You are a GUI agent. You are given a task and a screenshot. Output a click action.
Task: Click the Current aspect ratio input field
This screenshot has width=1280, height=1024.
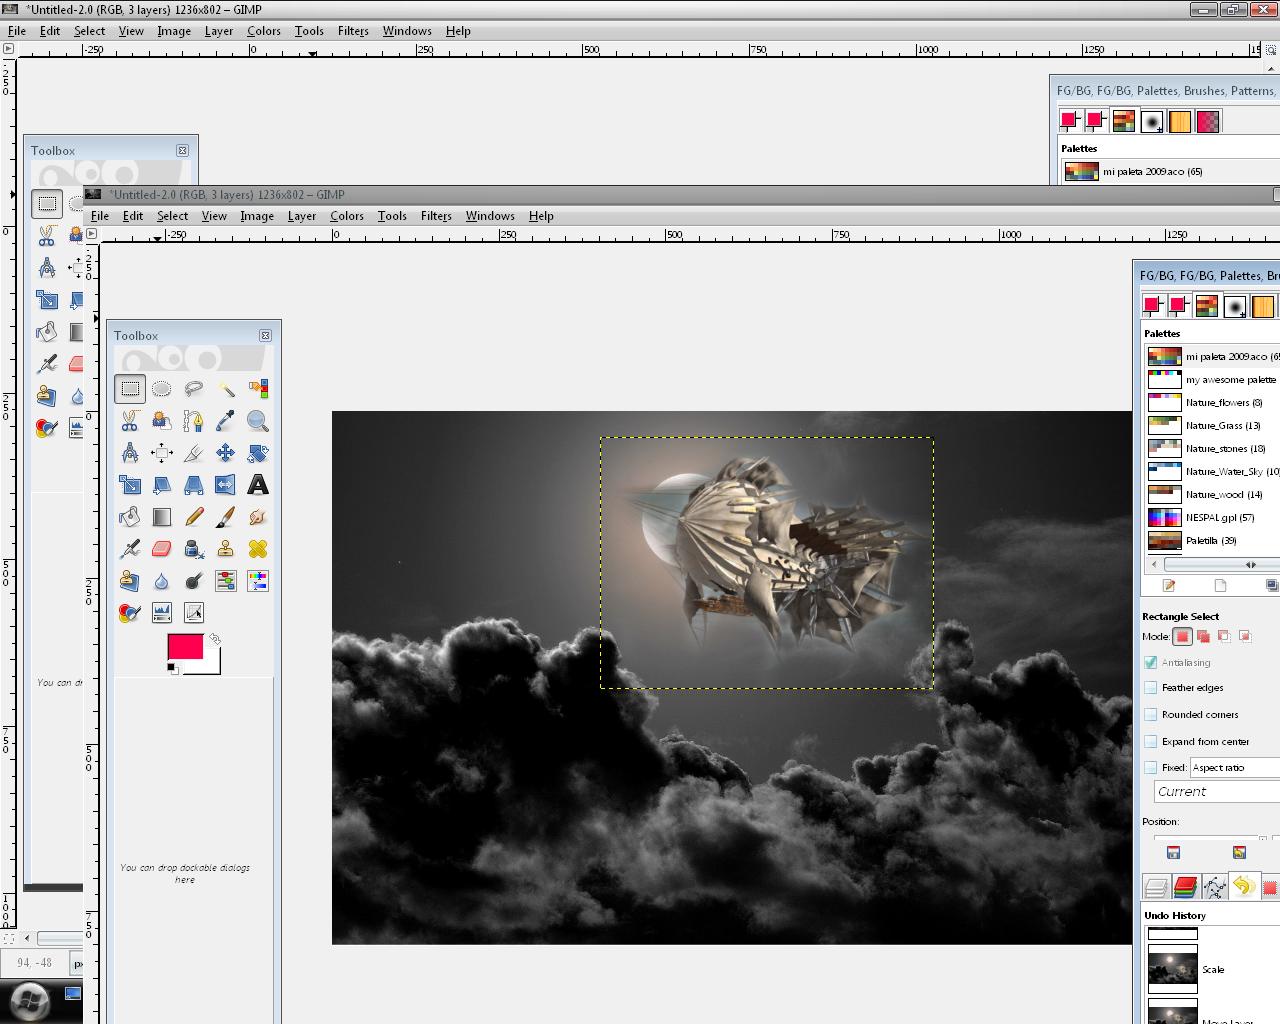1217,791
